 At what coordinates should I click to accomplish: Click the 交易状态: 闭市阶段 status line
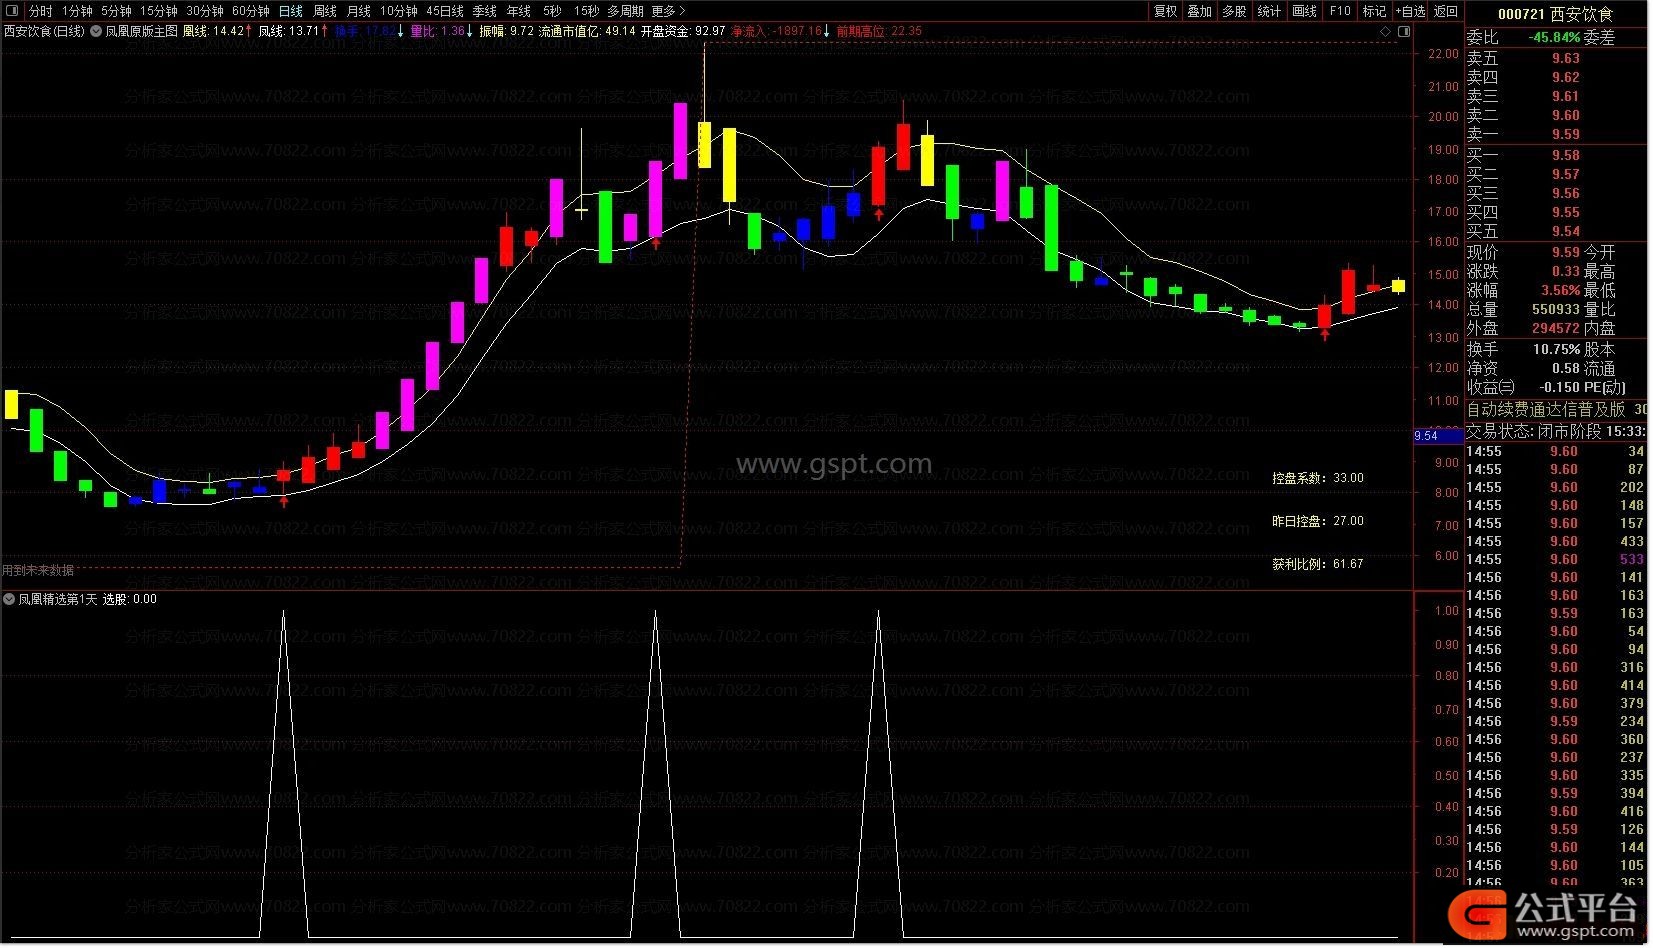(x=1556, y=431)
